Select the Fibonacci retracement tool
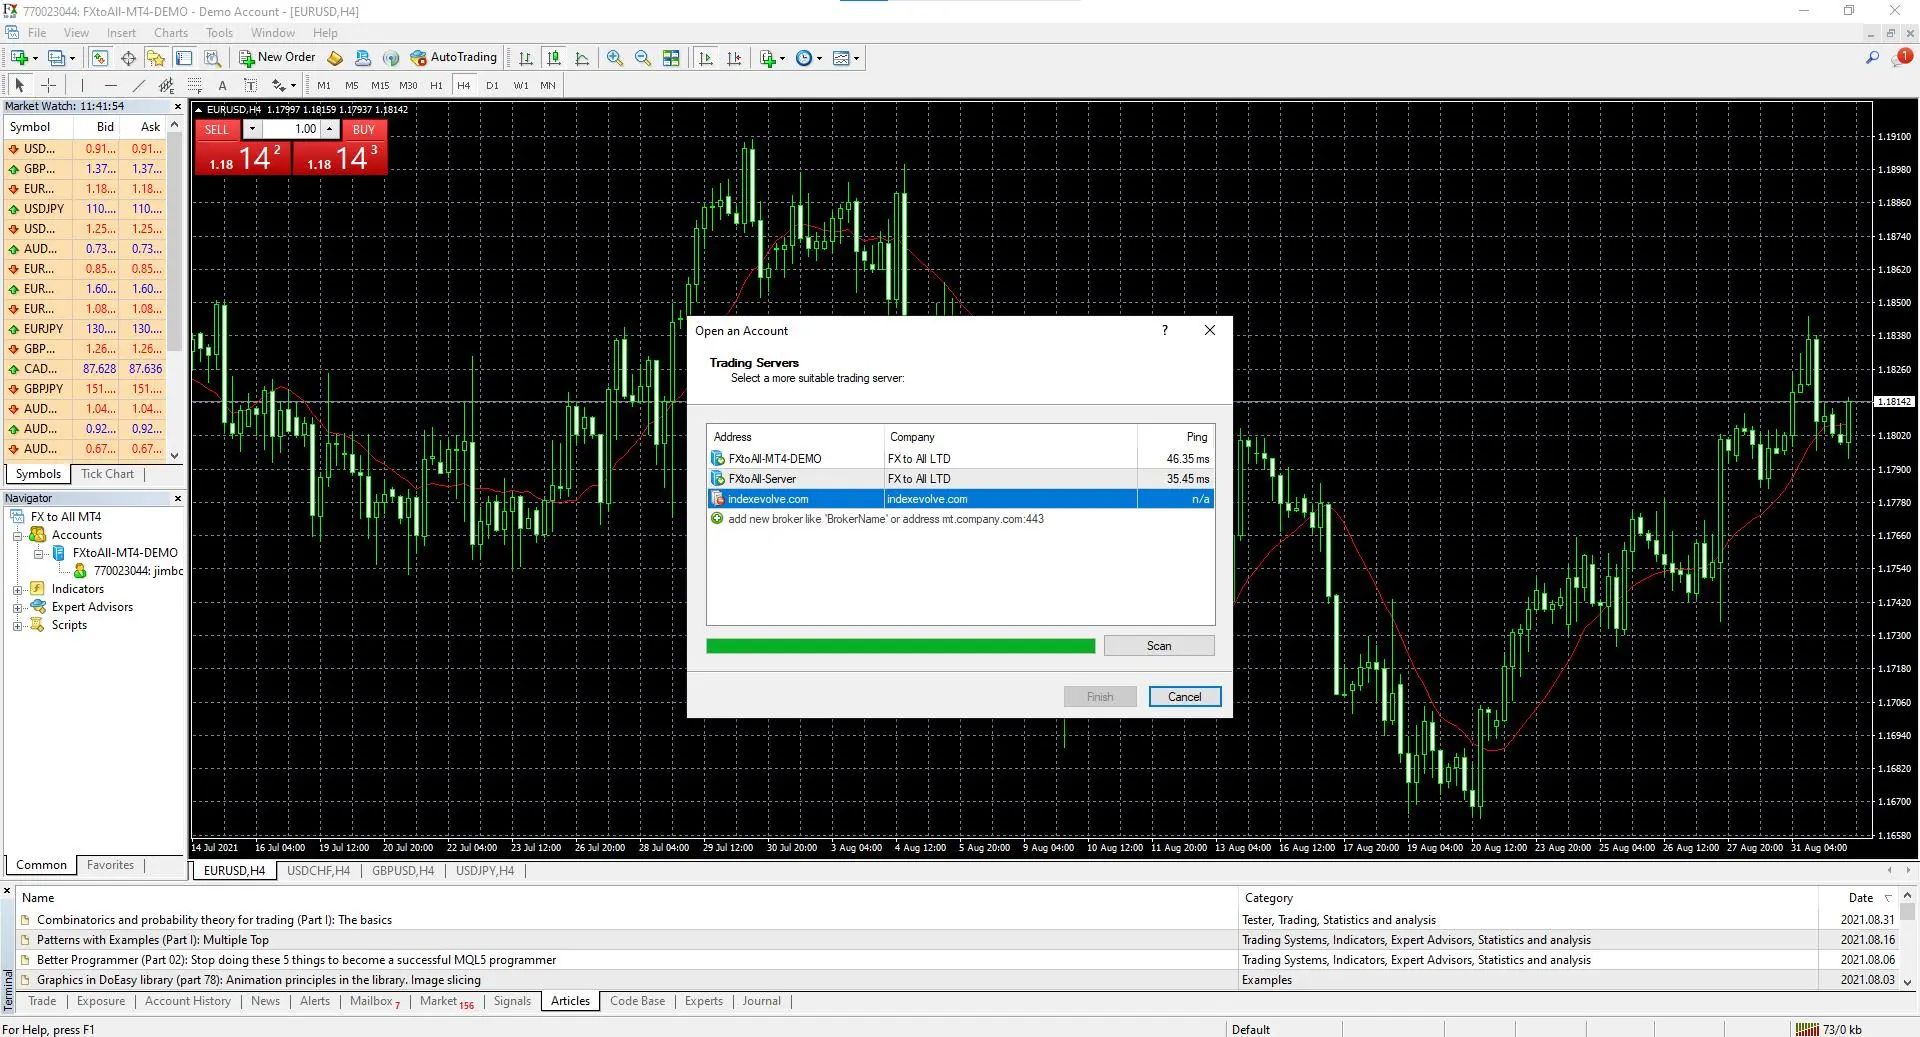 coord(195,86)
